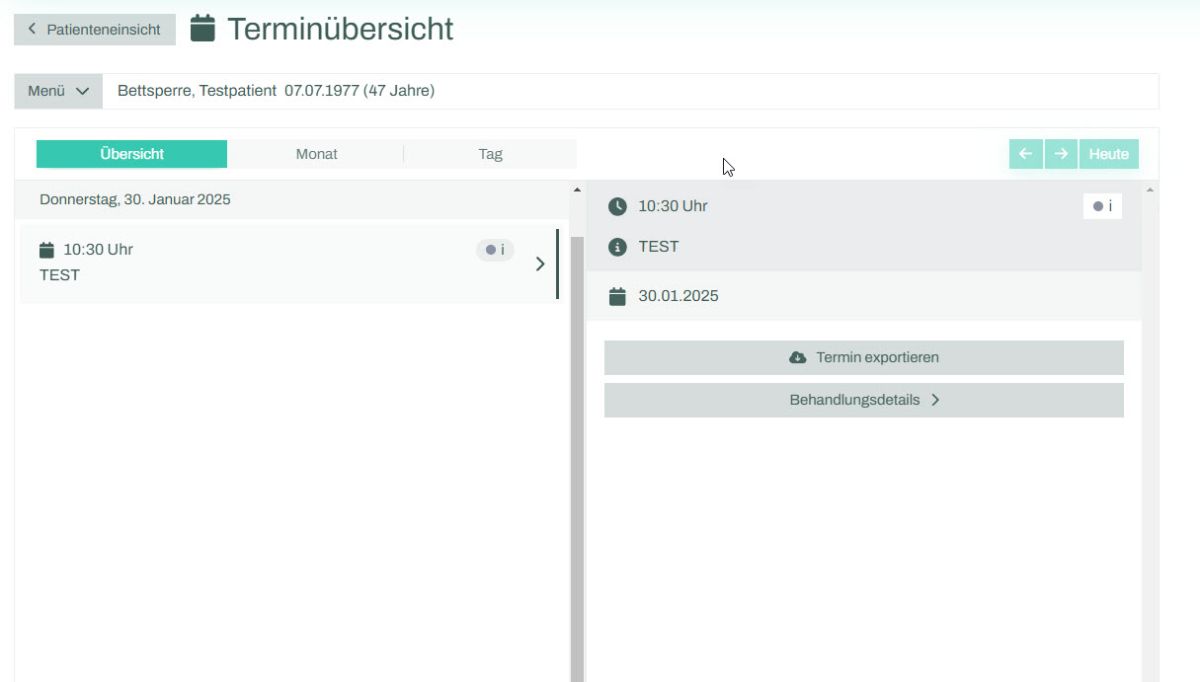Click the calendar icon beside the Terminübersicht title
The image size is (1200, 682).
tap(203, 29)
